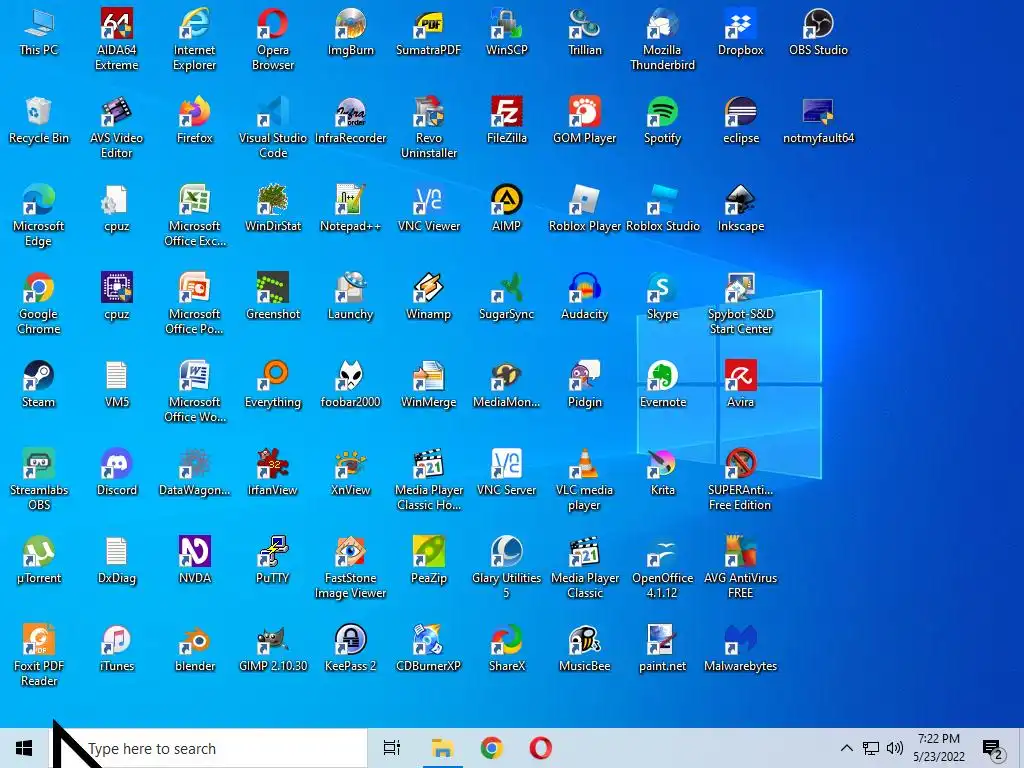Select the AIDA64 Extreme shortcut
1024x768 pixels.
117,39
